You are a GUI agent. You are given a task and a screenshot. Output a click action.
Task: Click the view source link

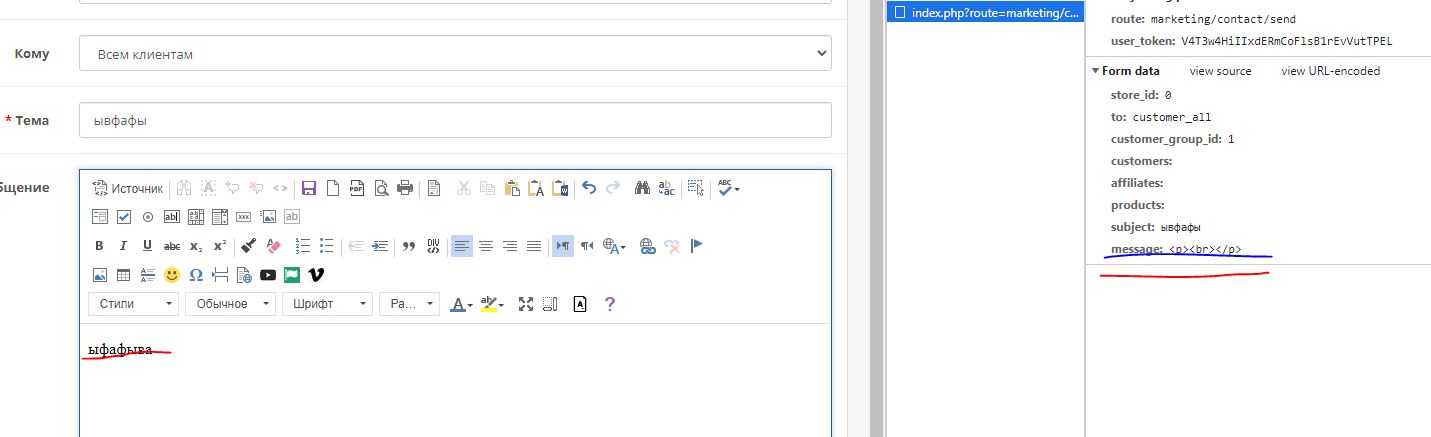click(x=1220, y=71)
